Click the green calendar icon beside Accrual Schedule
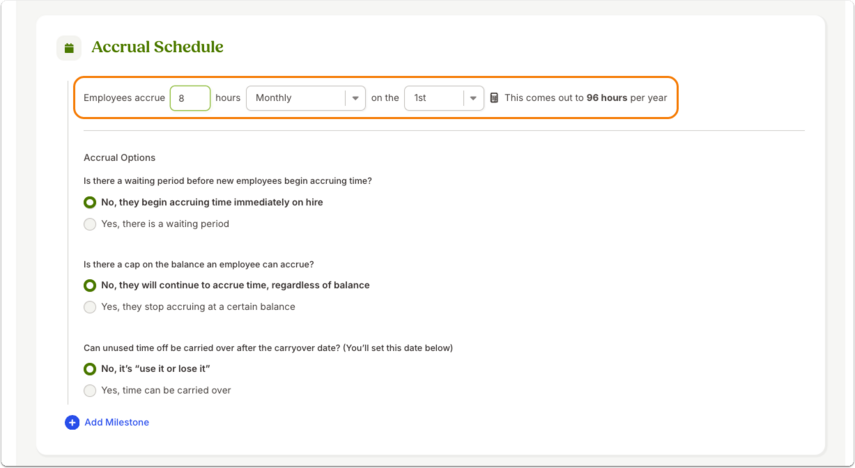The width and height of the screenshot is (855, 468). click(69, 48)
